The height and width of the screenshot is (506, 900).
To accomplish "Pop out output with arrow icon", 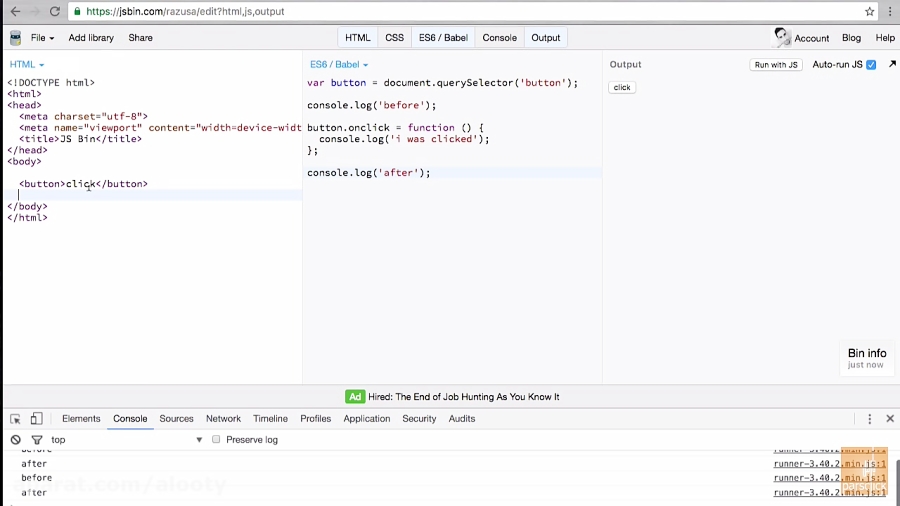I will (x=892, y=64).
